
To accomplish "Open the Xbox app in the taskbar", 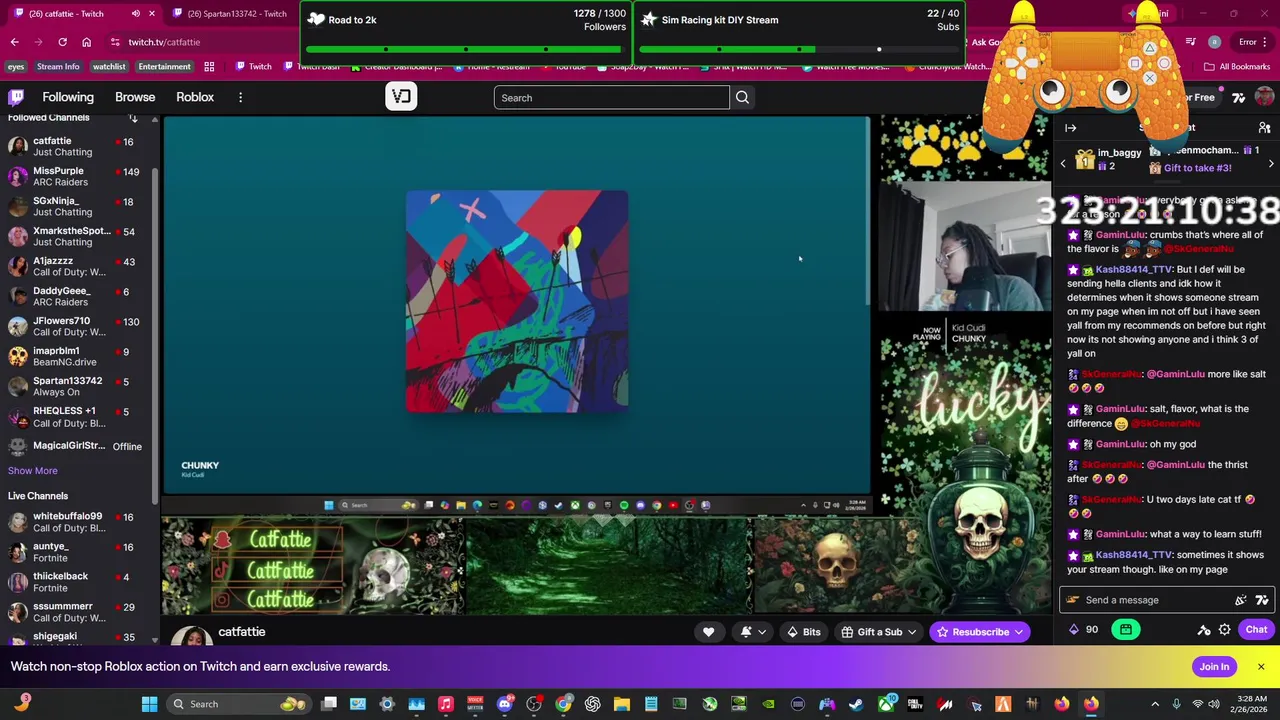I will (x=886, y=704).
